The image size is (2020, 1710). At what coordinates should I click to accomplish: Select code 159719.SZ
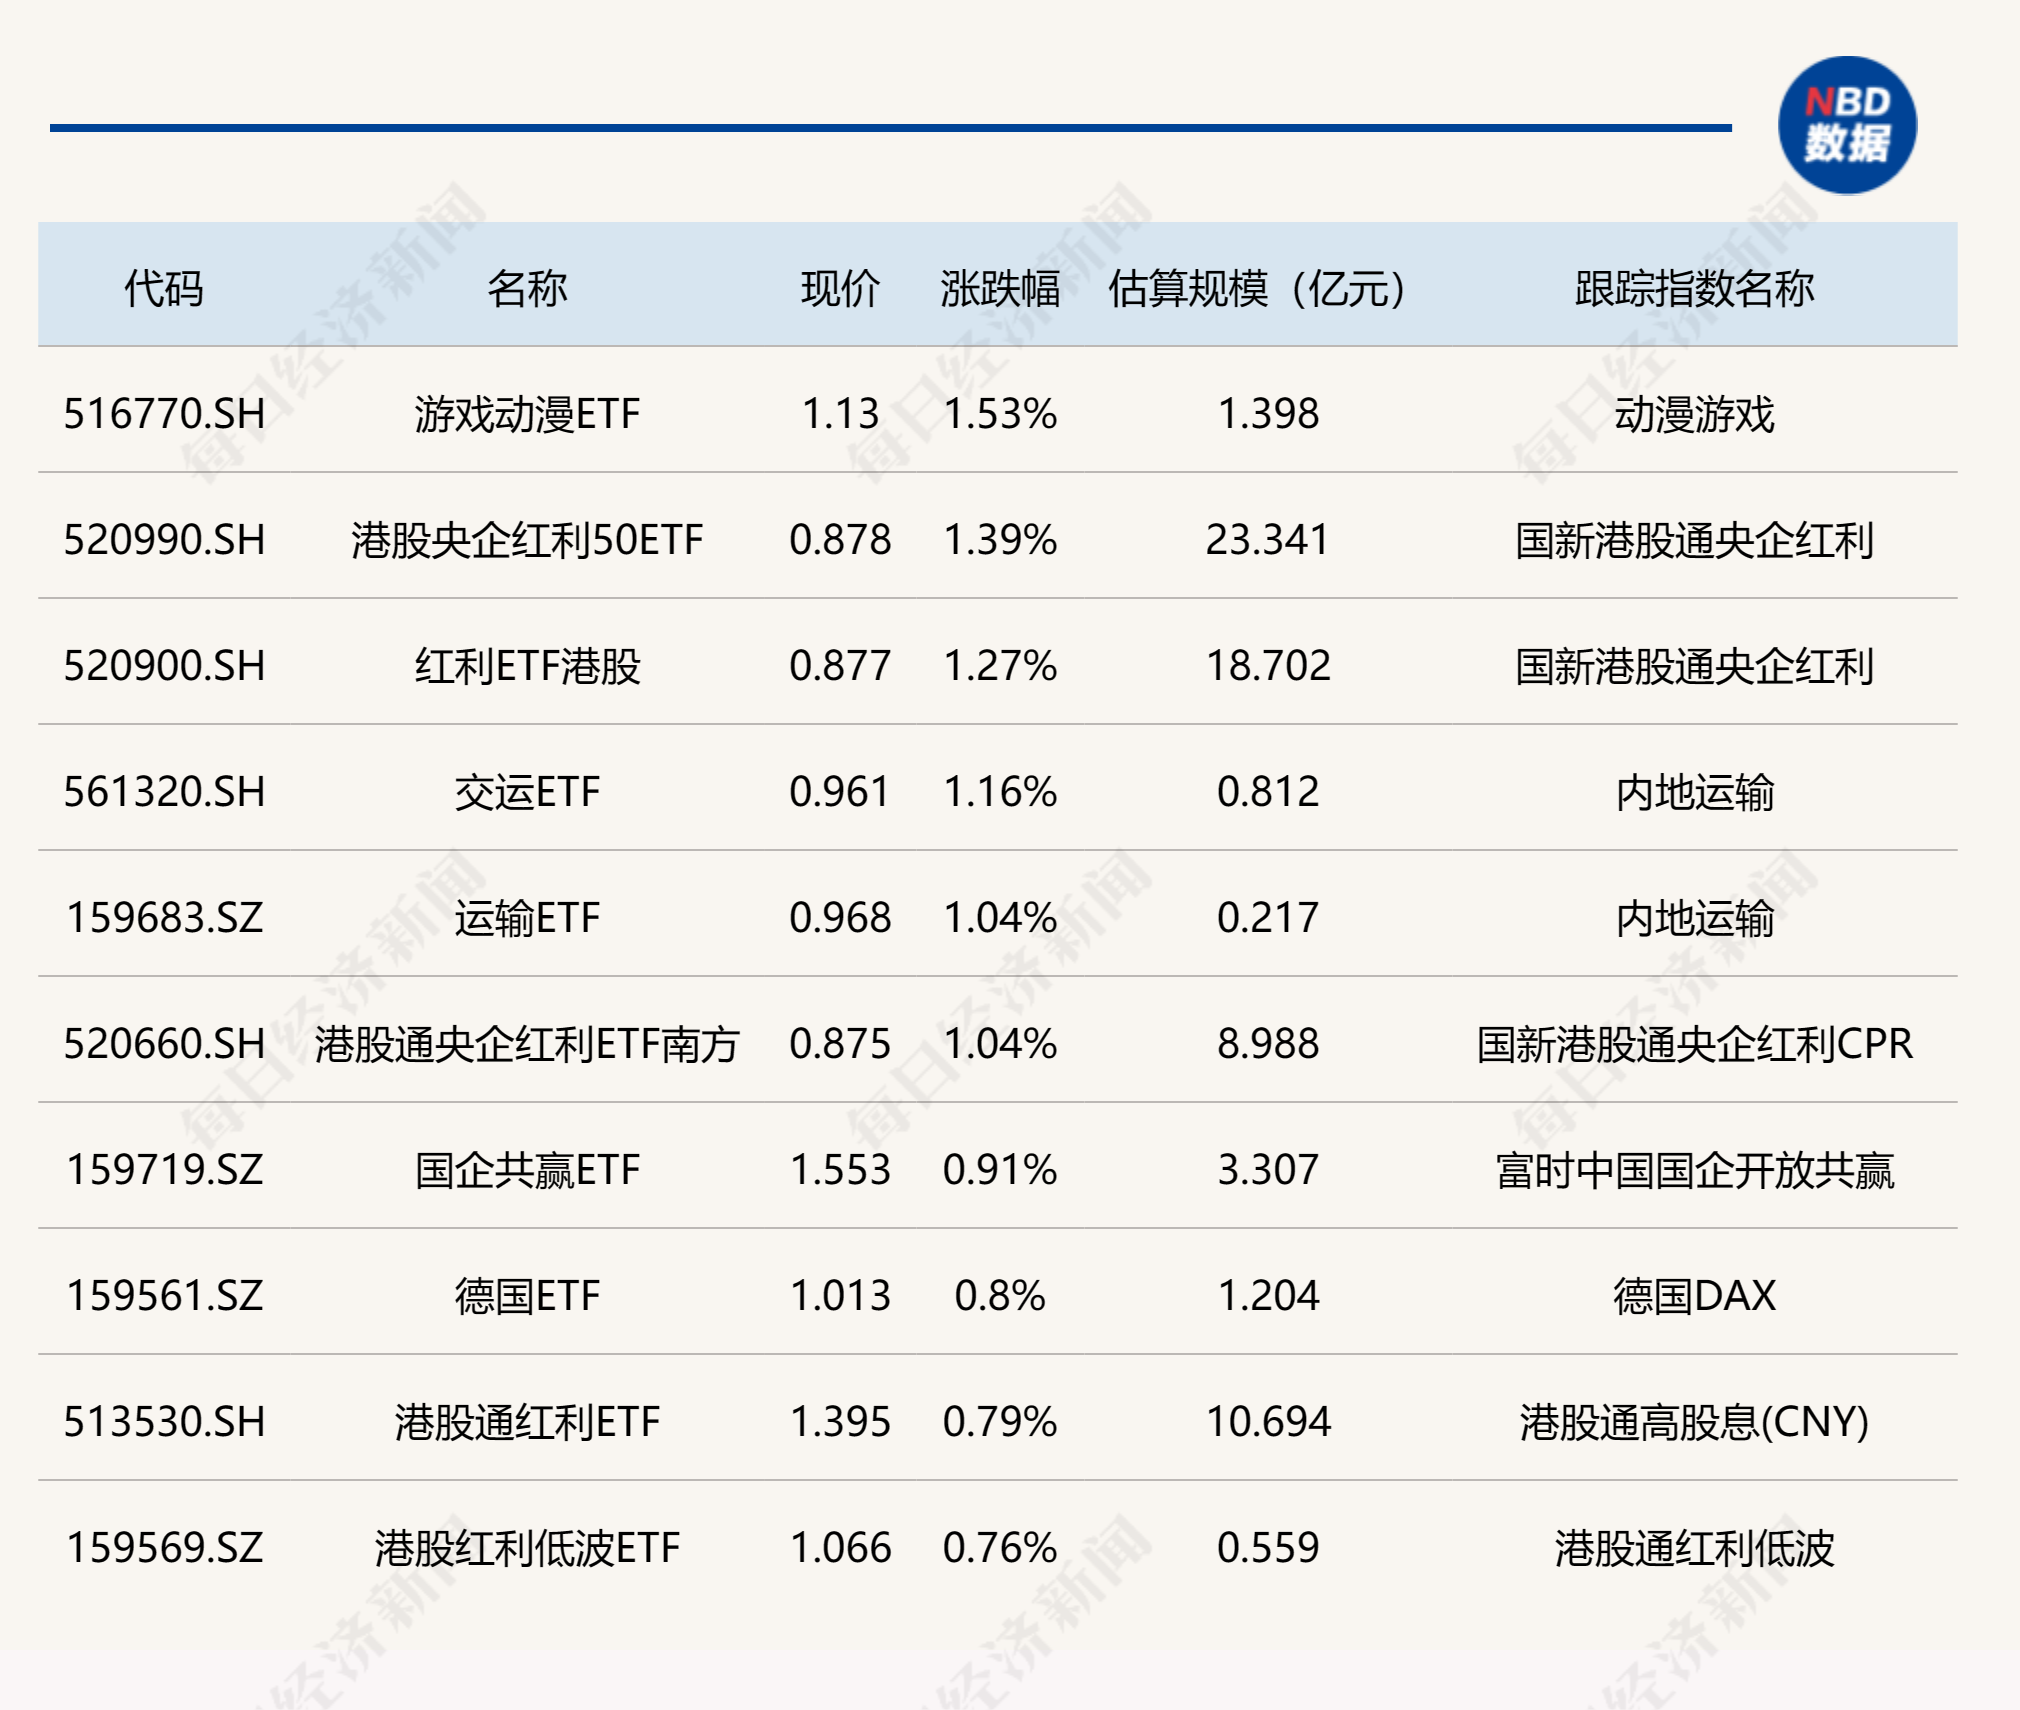click(x=164, y=1170)
